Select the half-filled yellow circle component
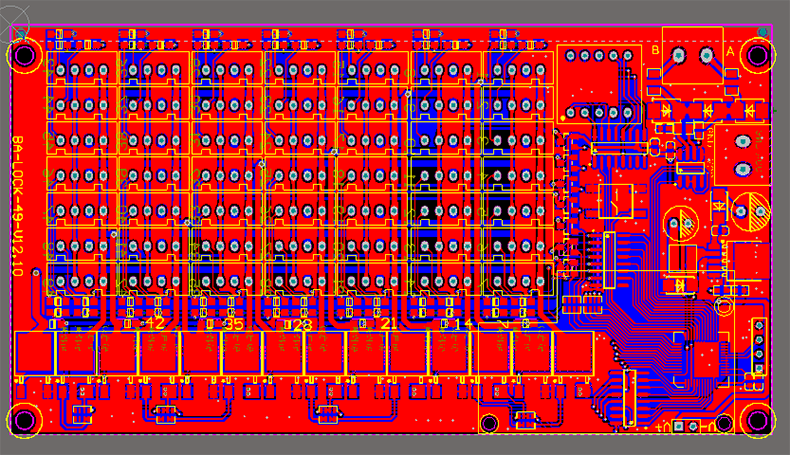Viewport: 790px width, 455px height. coord(749,209)
